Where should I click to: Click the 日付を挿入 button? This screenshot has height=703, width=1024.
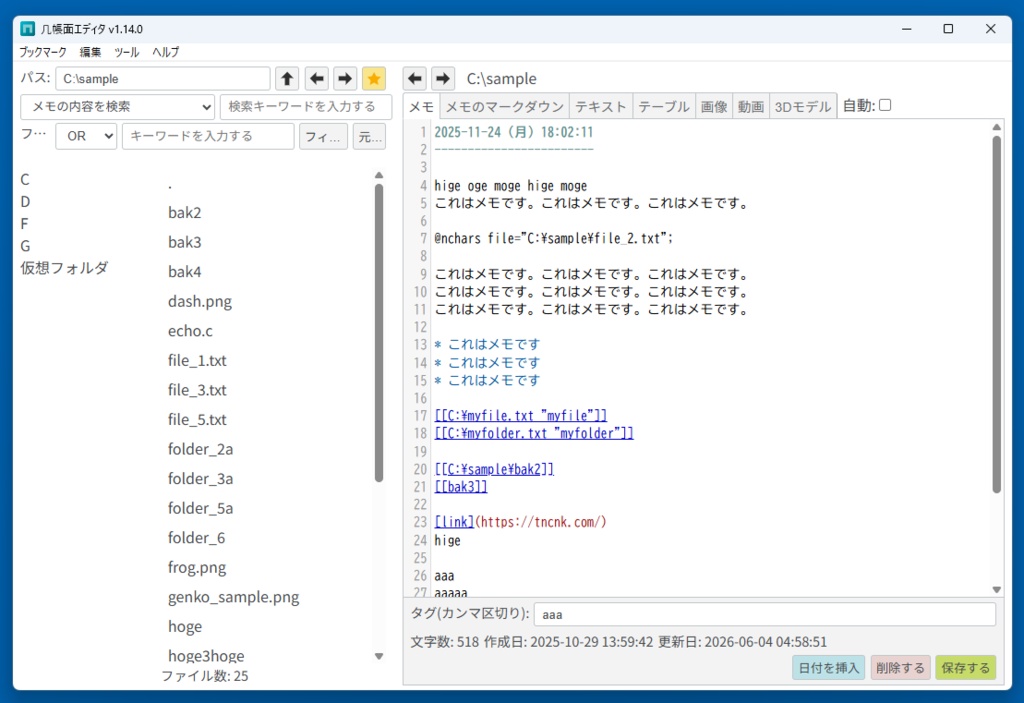[829, 668]
